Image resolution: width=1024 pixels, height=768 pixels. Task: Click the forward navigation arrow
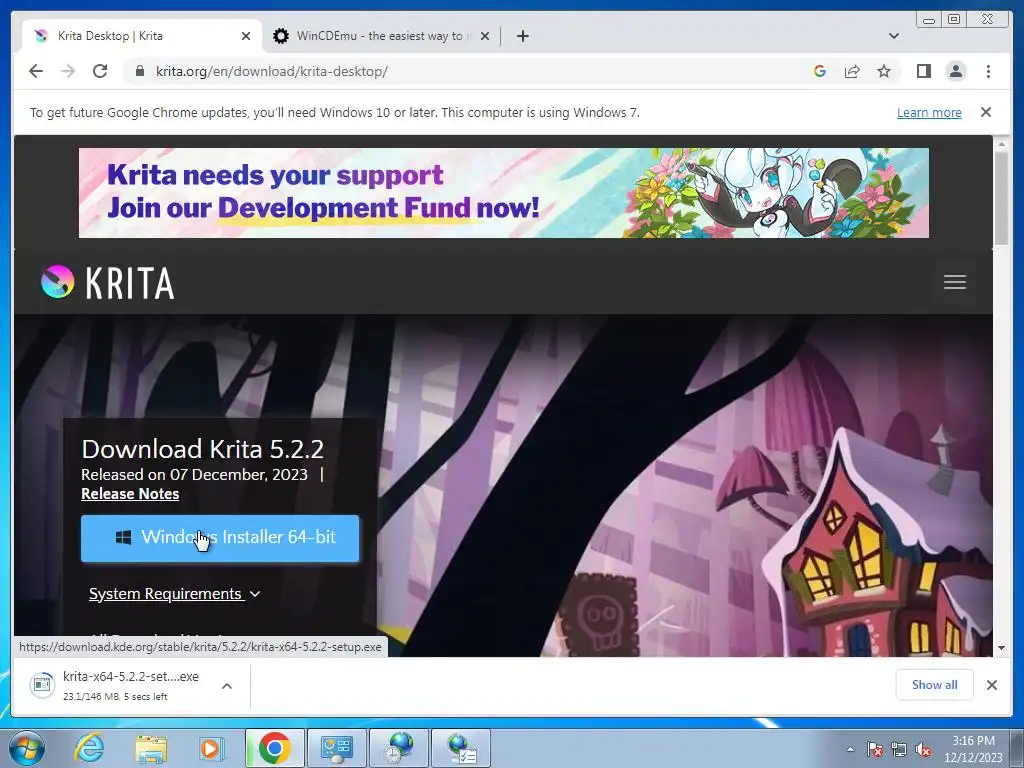click(68, 71)
